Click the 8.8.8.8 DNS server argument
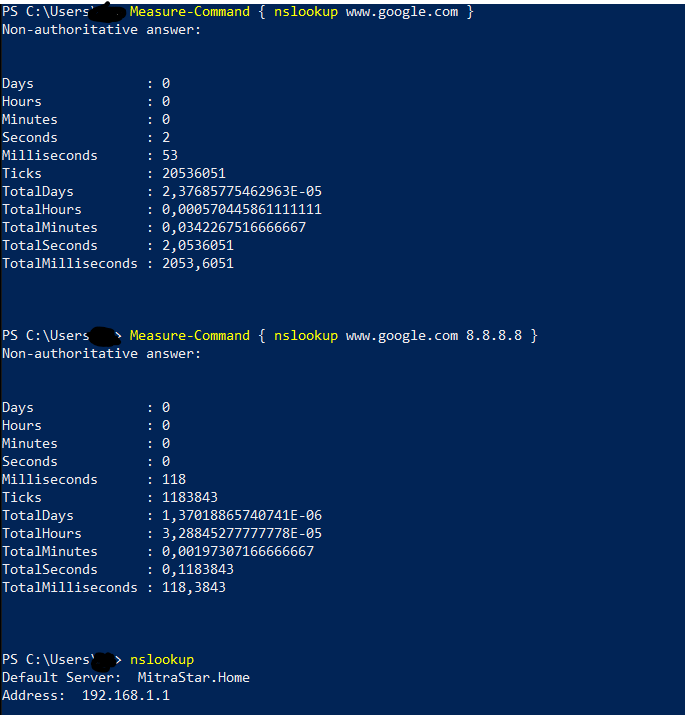 pos(494,336)
